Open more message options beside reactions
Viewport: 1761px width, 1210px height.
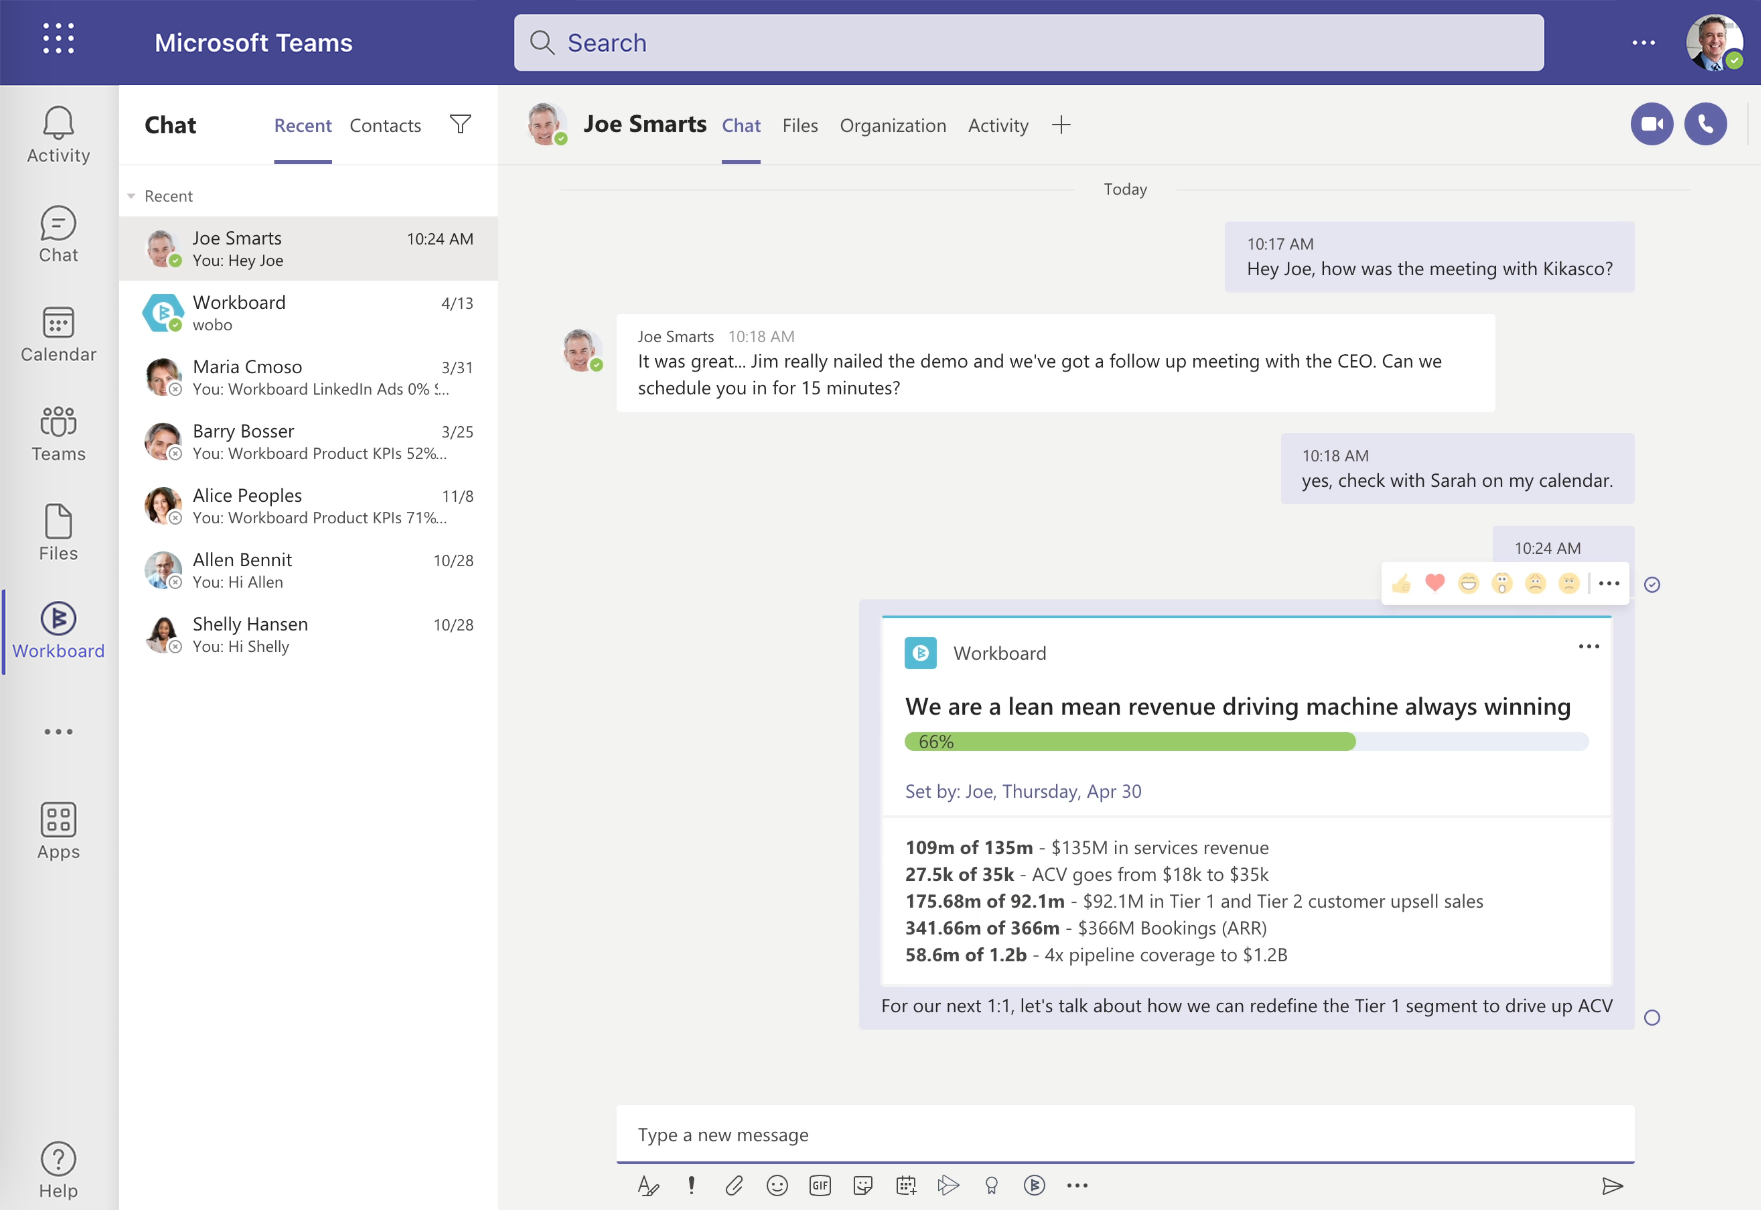click(x=1608, y=584)
